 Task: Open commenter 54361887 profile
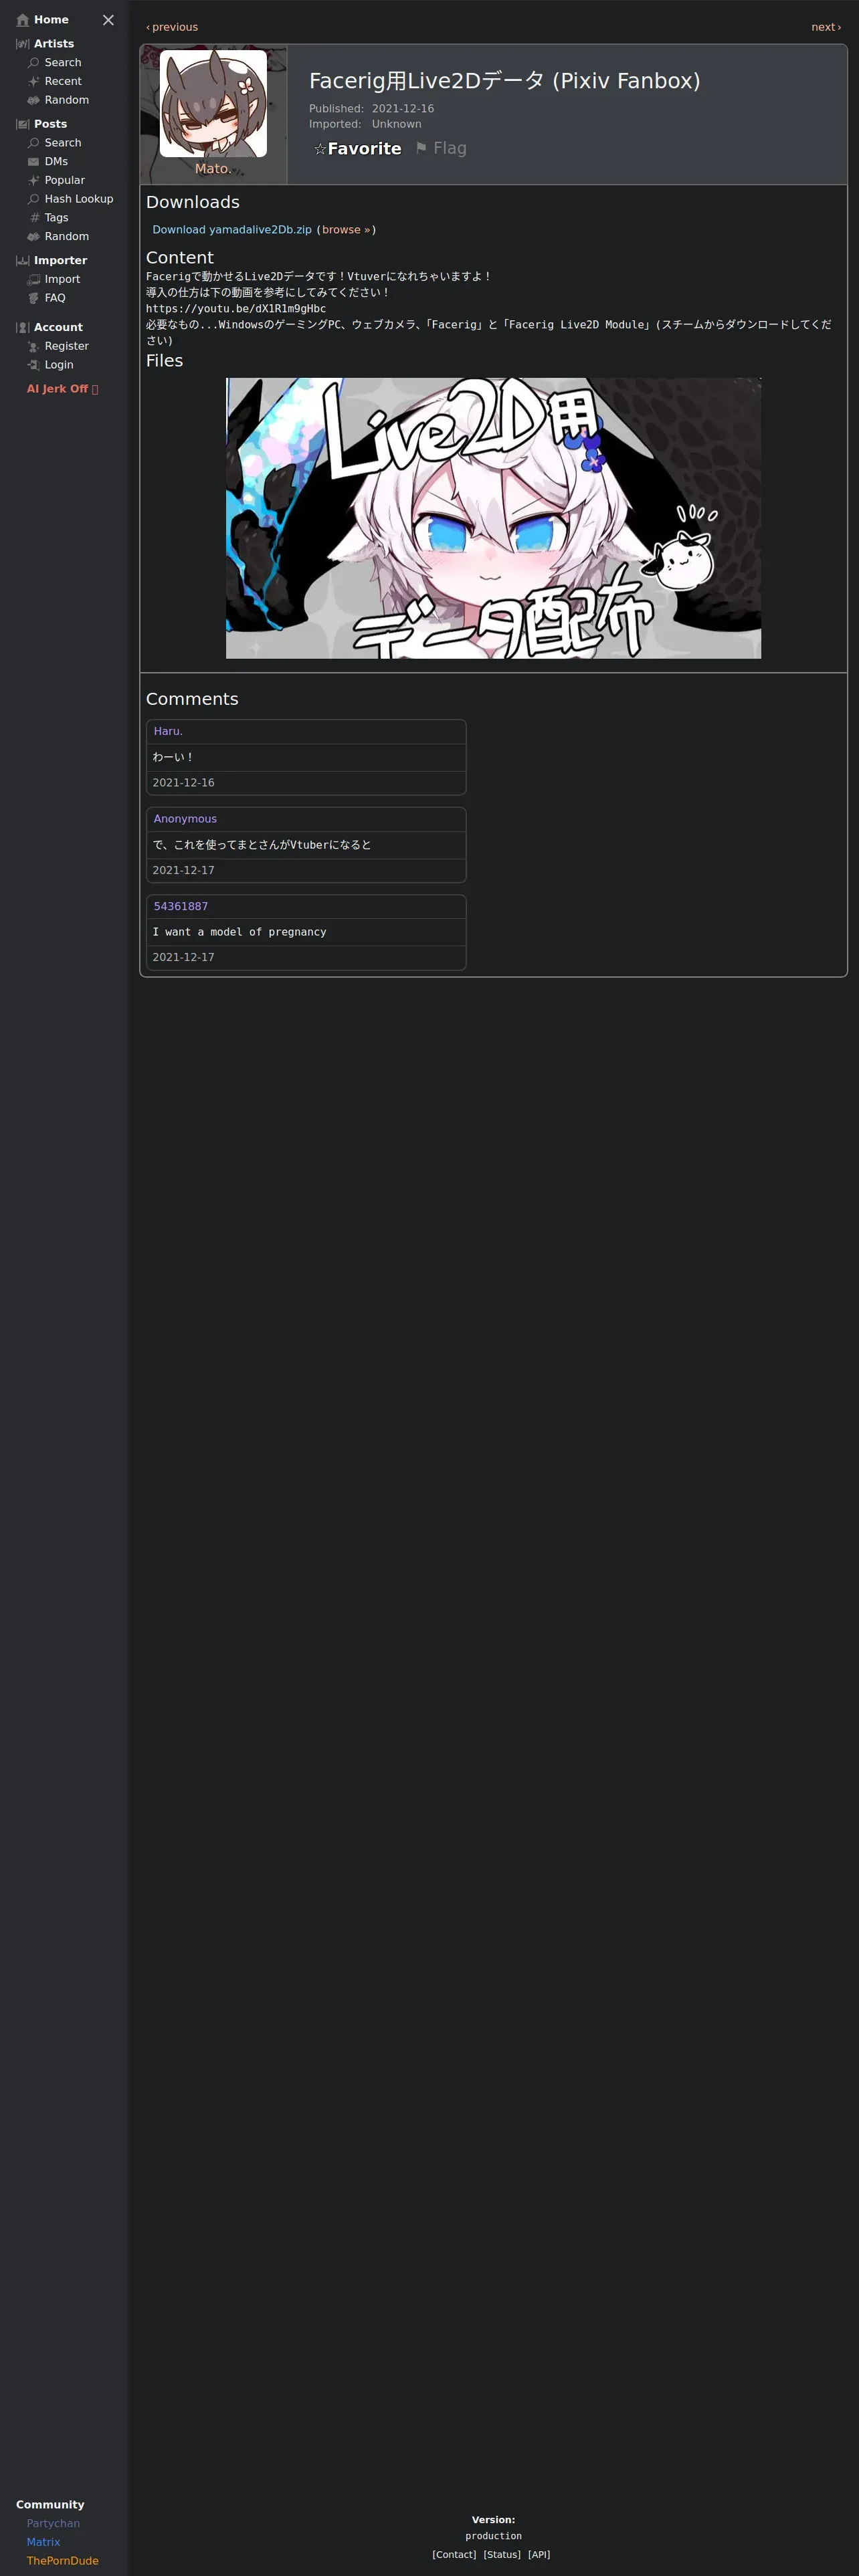181,907
